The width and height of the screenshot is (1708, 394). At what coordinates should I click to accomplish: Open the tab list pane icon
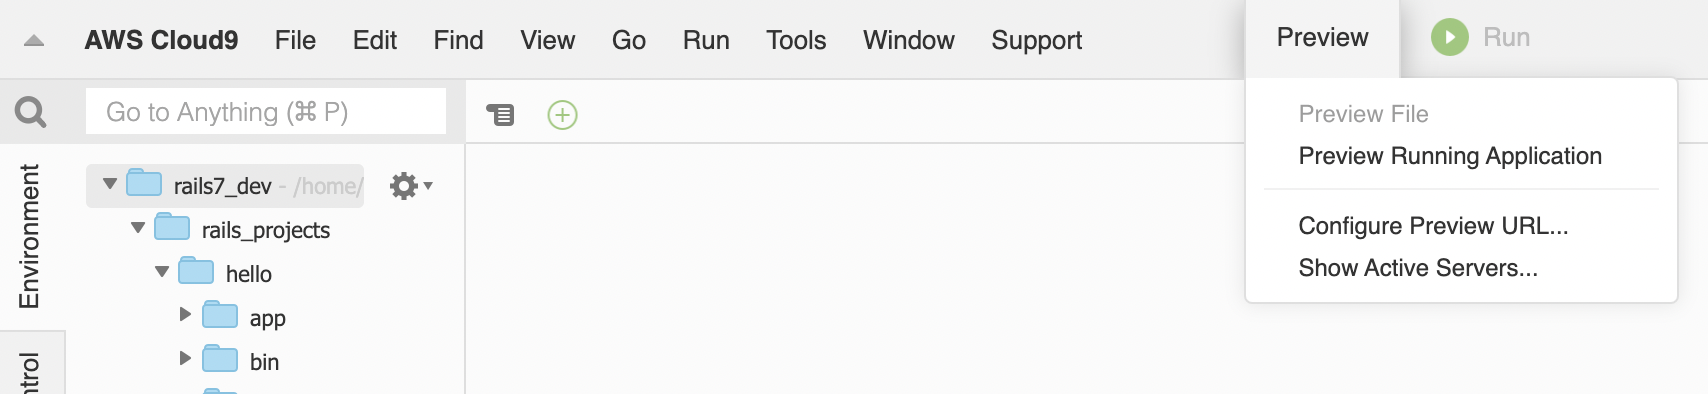pos(500,115)
